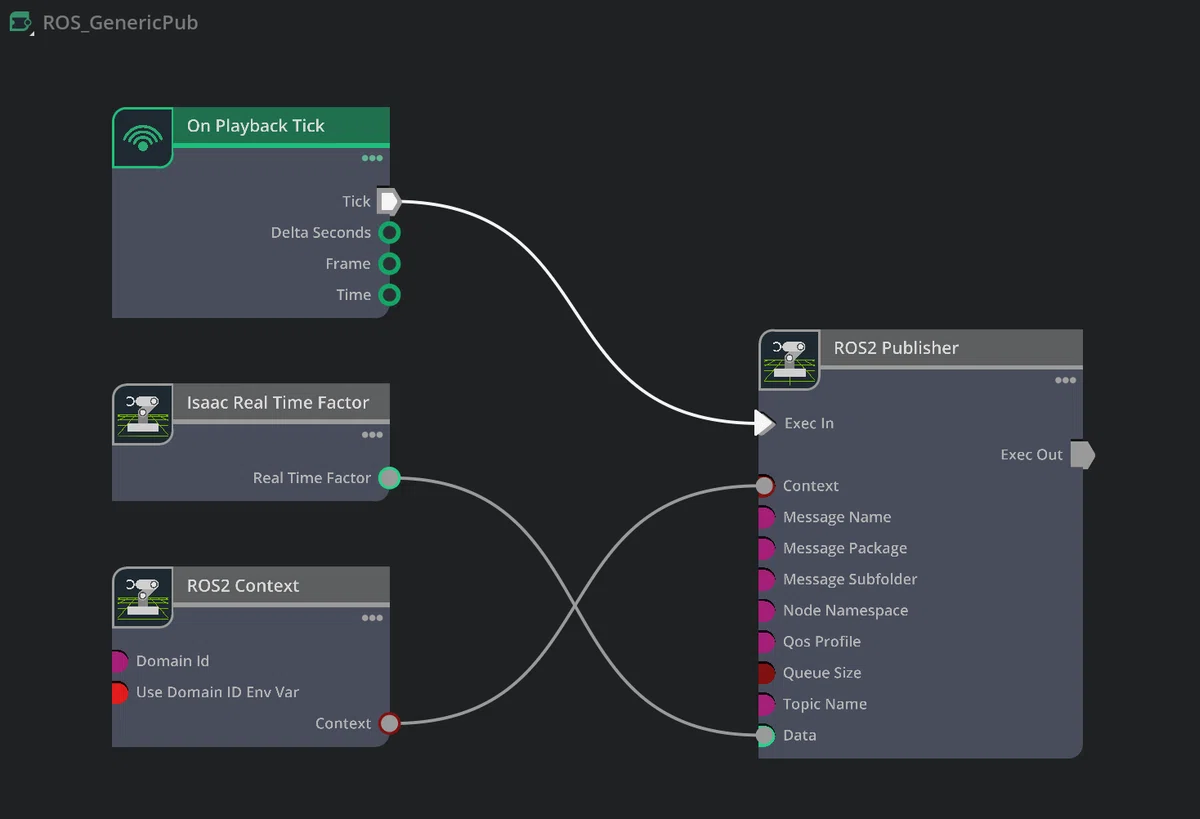
Task: Select the white Tick to Exec In wire
Action: click(x=577, y=312)
